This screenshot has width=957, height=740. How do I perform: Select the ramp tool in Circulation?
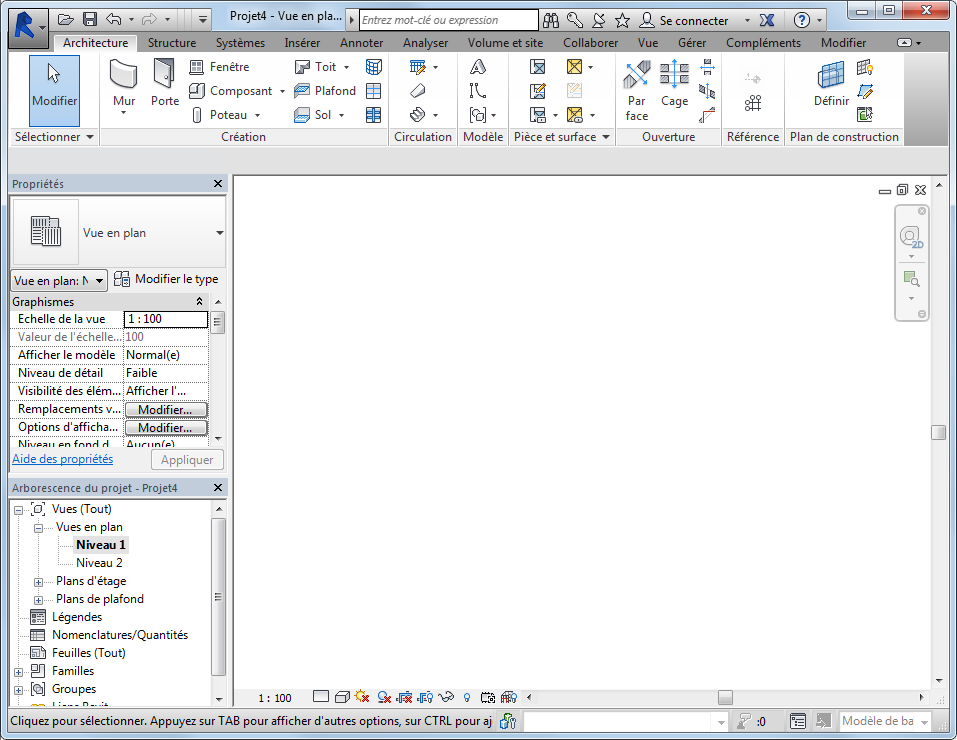418,91
